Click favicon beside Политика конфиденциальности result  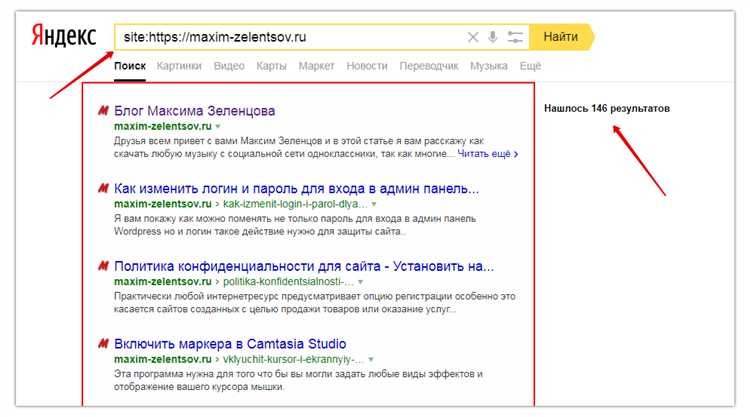click(x=103, y=266)
